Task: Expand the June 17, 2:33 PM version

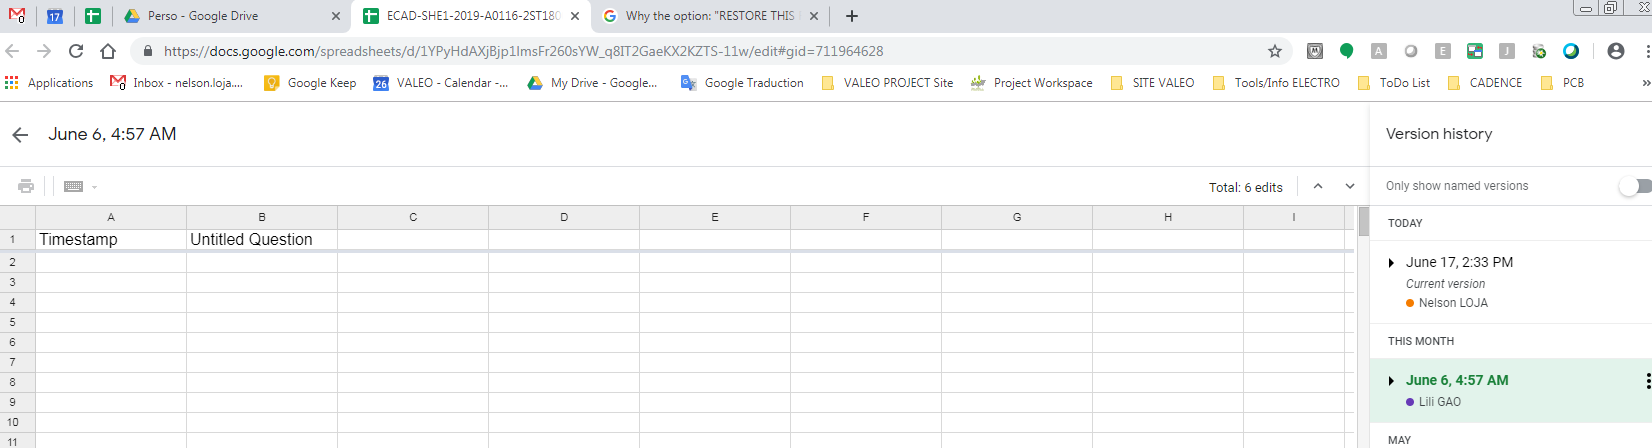Action: (1391, 263)
